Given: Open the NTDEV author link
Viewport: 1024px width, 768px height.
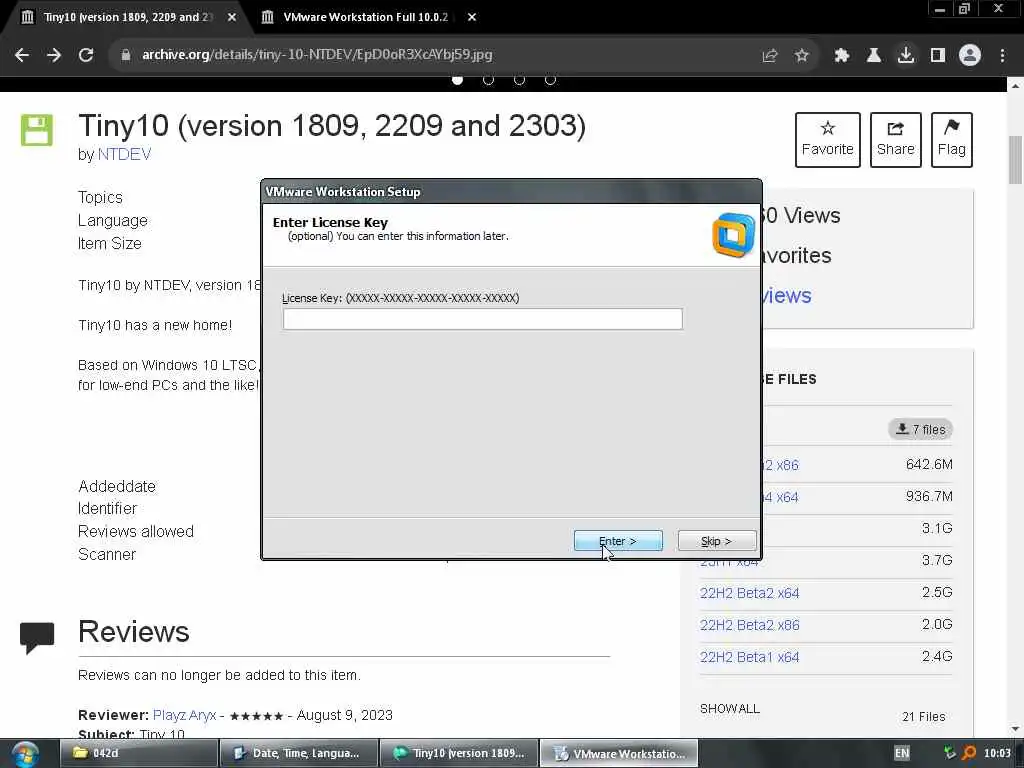Looking at the screenshot, I should pos(124,154).
